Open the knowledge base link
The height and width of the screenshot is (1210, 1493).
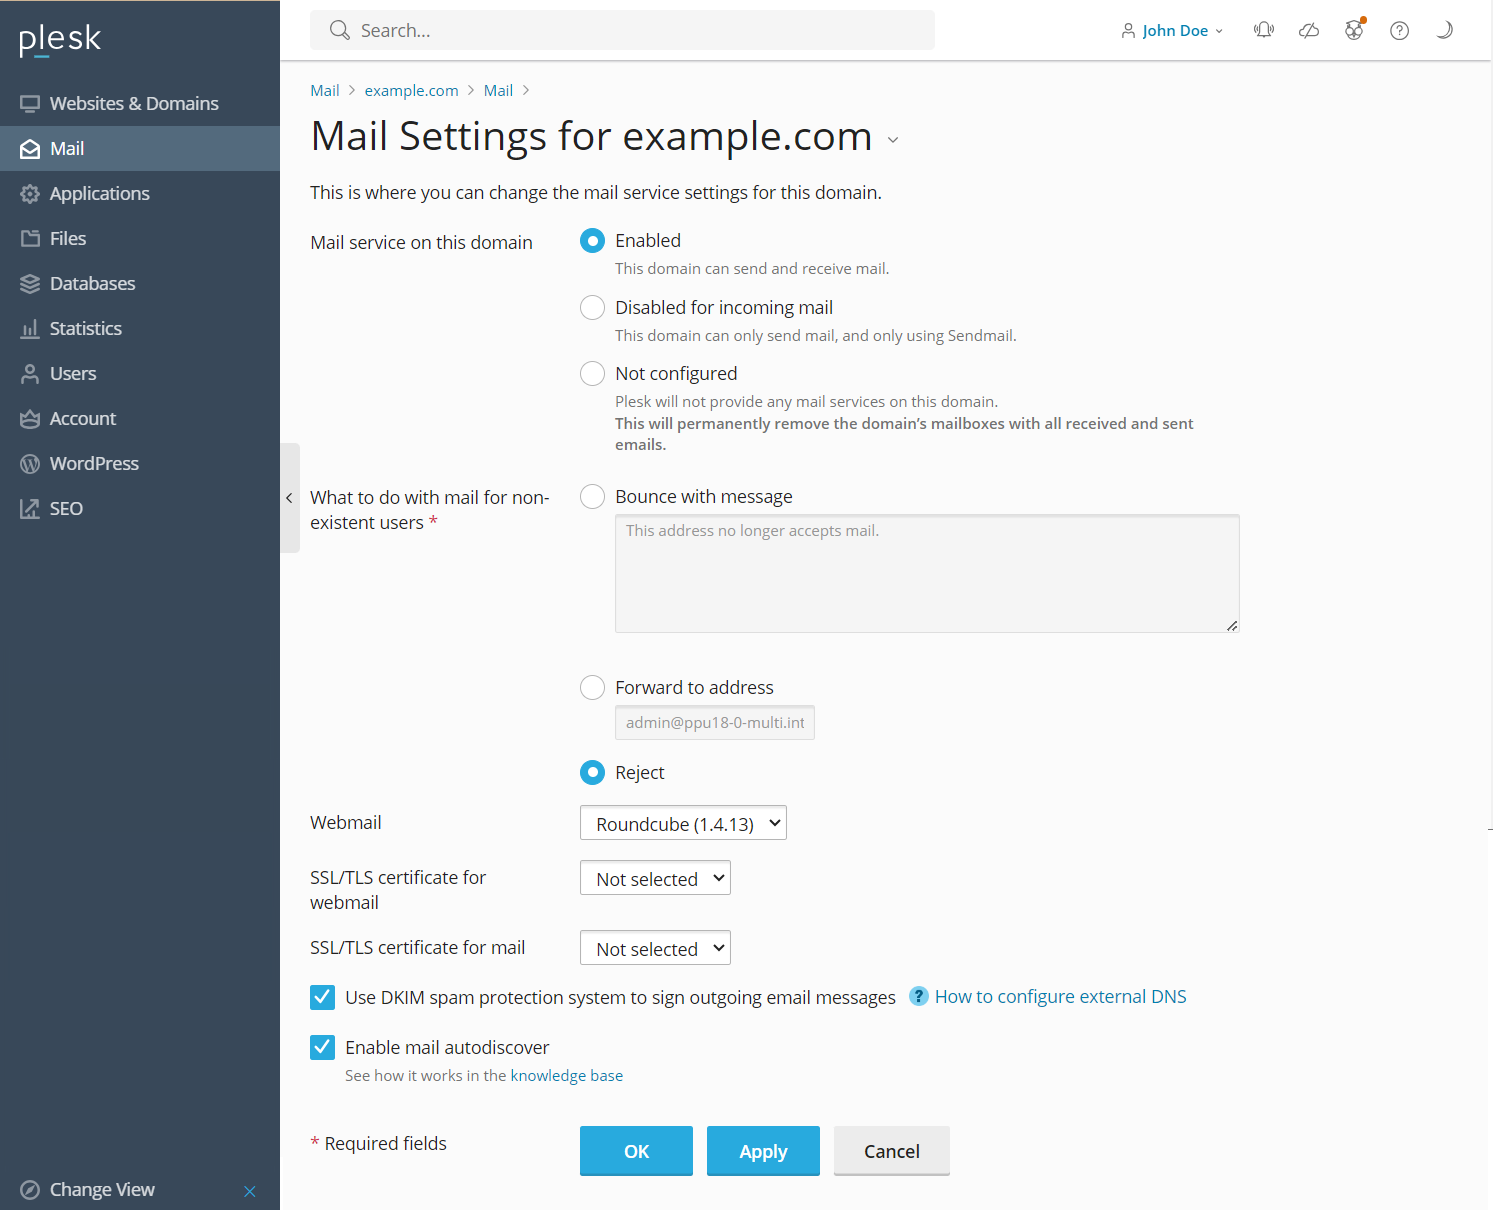[567, 1076]
